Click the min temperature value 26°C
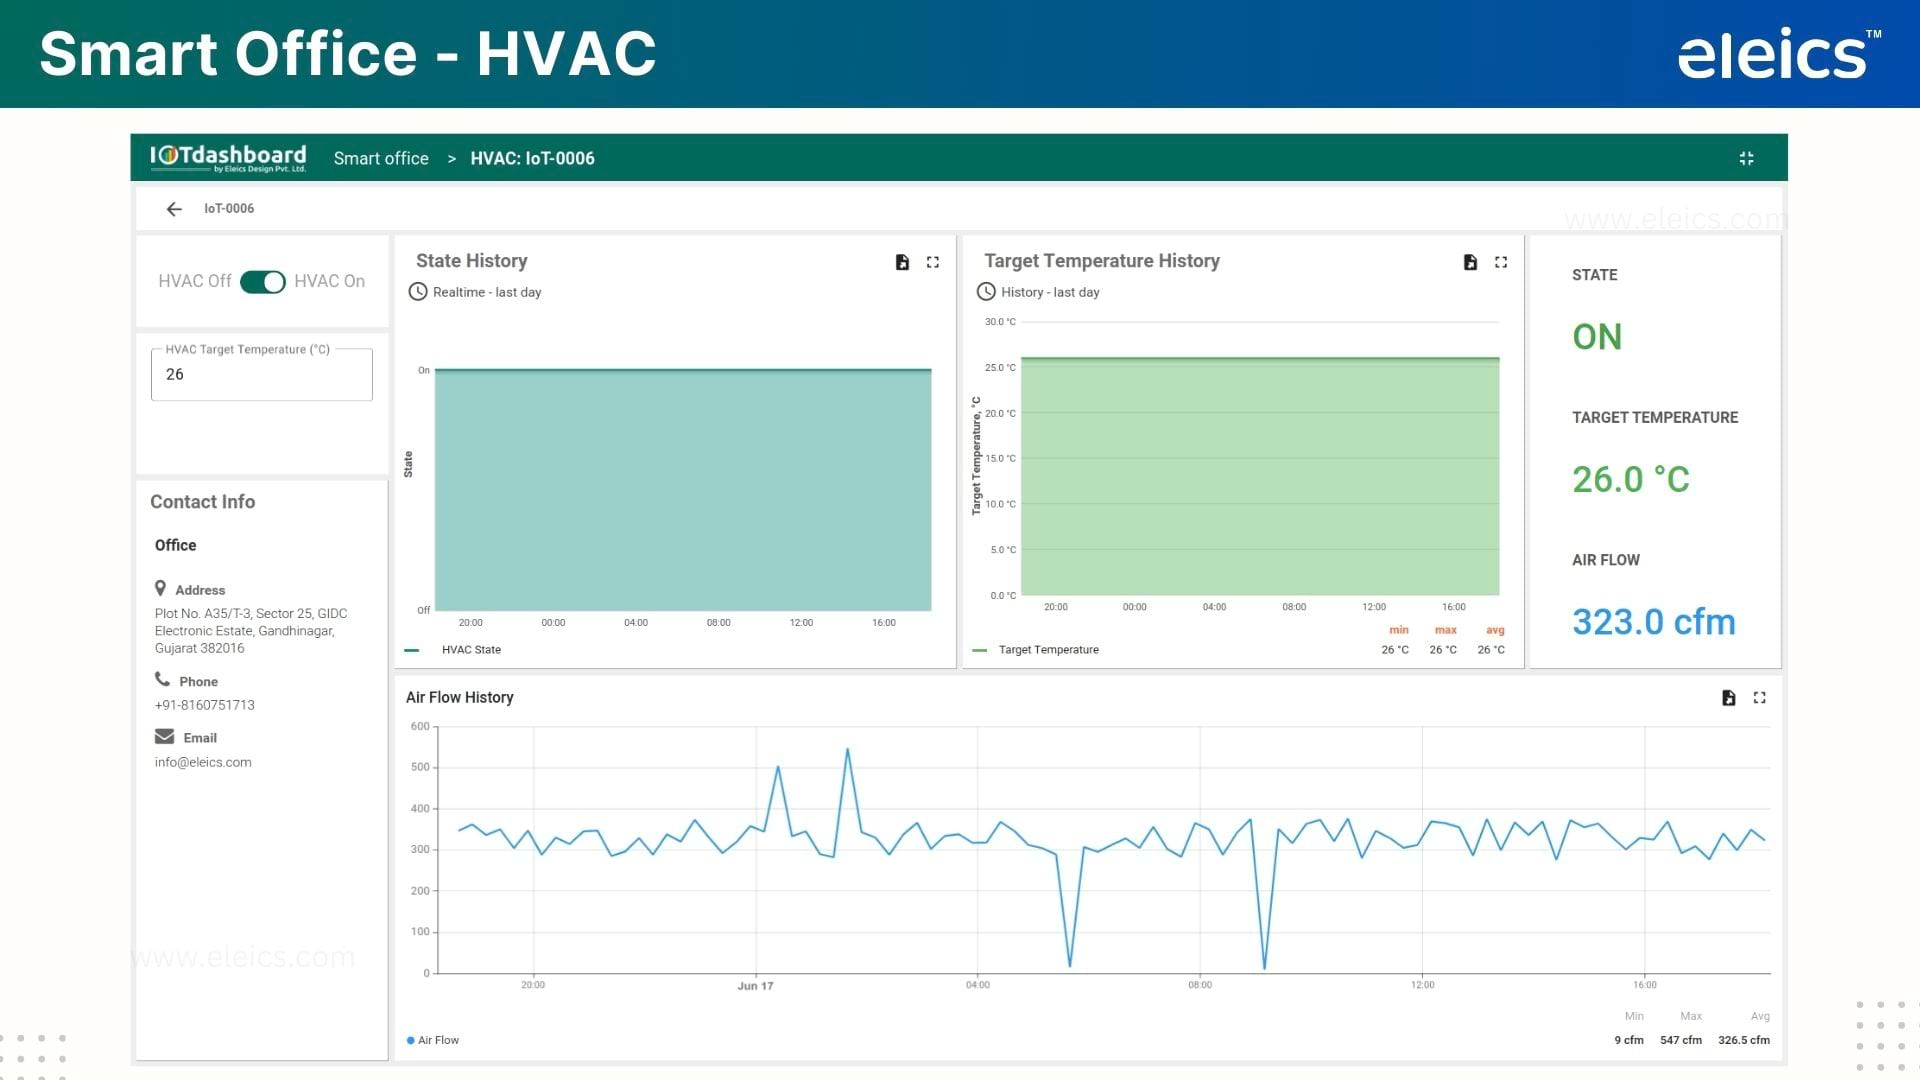This screenshot has height=1080, width=1920. 1395,649
